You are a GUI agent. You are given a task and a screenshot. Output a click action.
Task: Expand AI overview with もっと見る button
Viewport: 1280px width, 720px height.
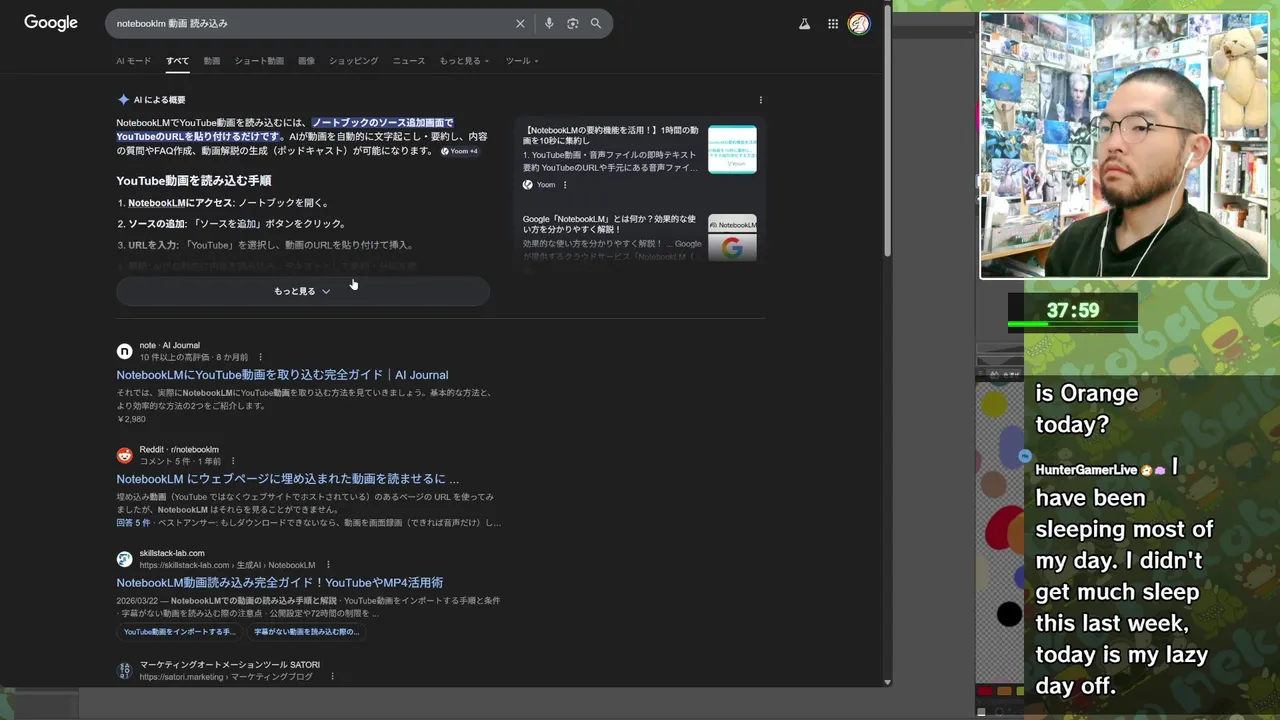(x=303, y=291)
